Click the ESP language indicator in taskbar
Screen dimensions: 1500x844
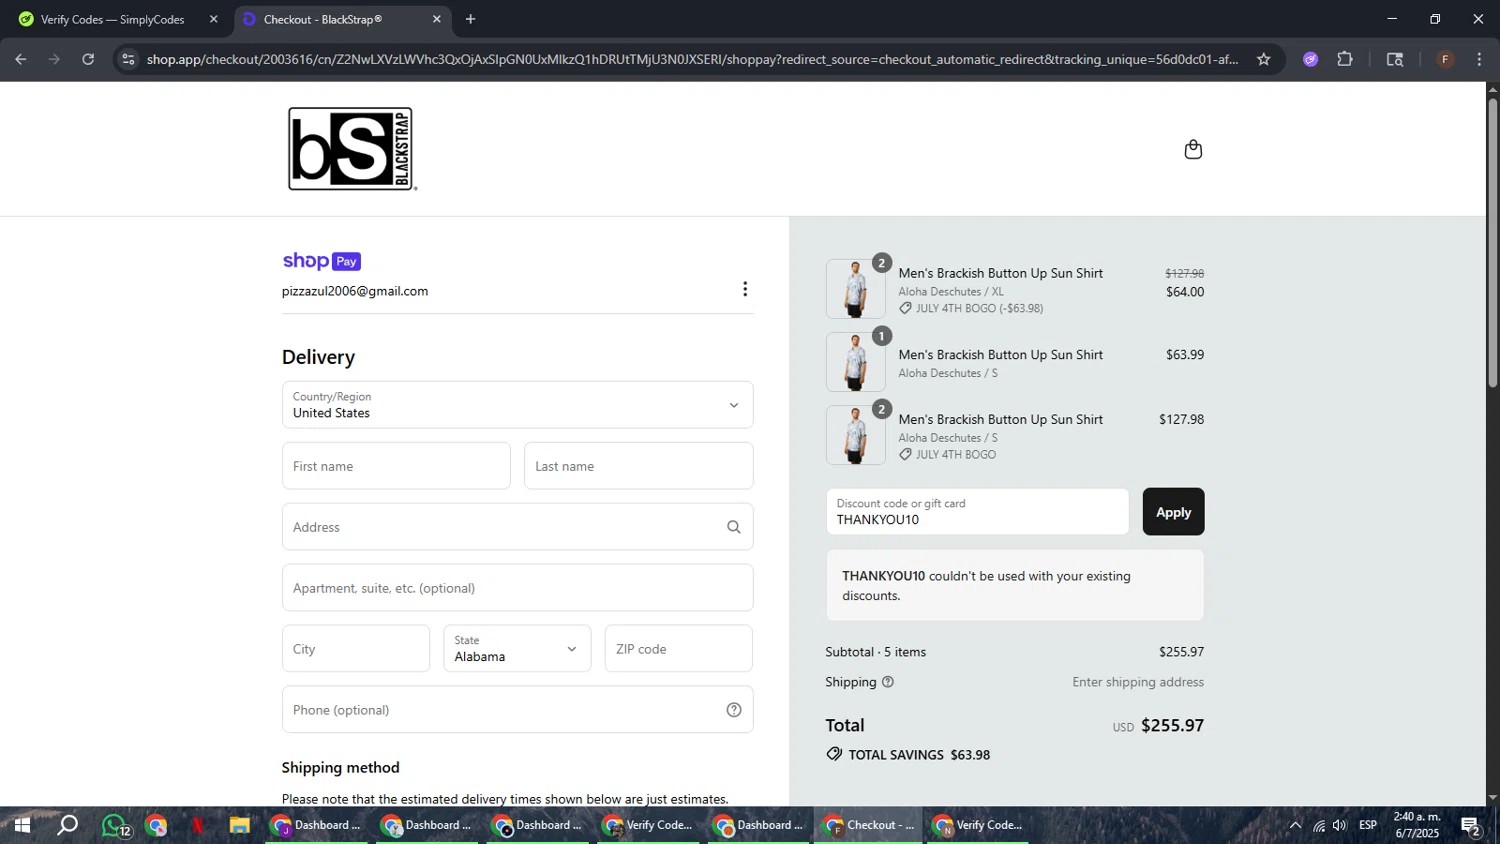pyautogui.click(x=1368, y=825)
